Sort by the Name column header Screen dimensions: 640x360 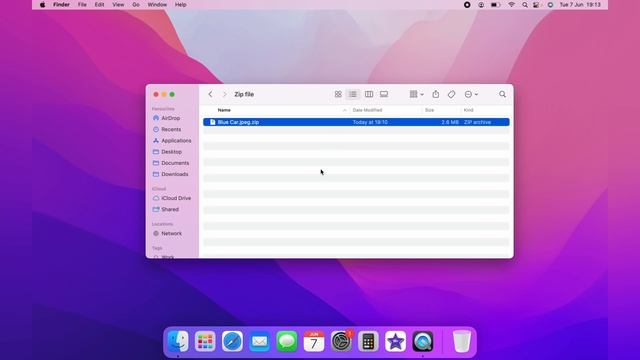pos(224,110)
